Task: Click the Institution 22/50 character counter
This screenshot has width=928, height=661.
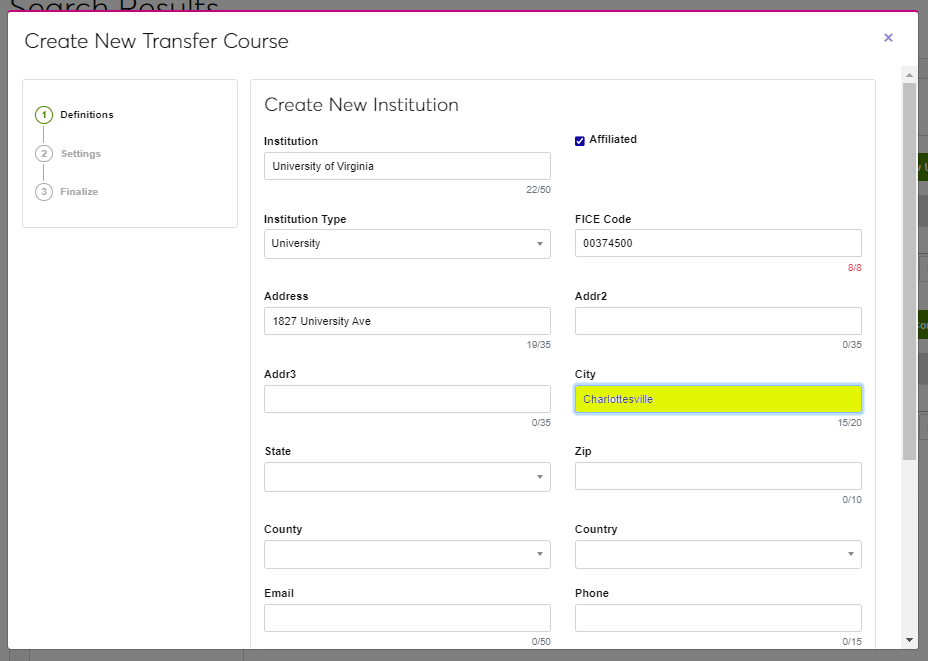Action: click(x=538, y=190)
